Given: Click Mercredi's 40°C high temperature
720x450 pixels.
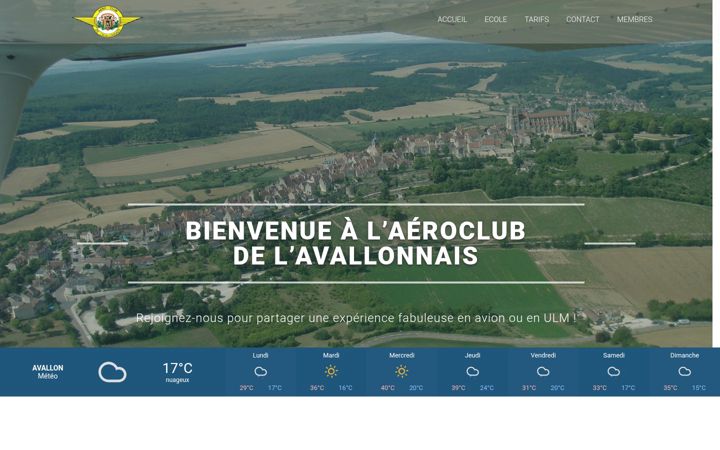Looking at the screenshot, I should tap(388, 388).
